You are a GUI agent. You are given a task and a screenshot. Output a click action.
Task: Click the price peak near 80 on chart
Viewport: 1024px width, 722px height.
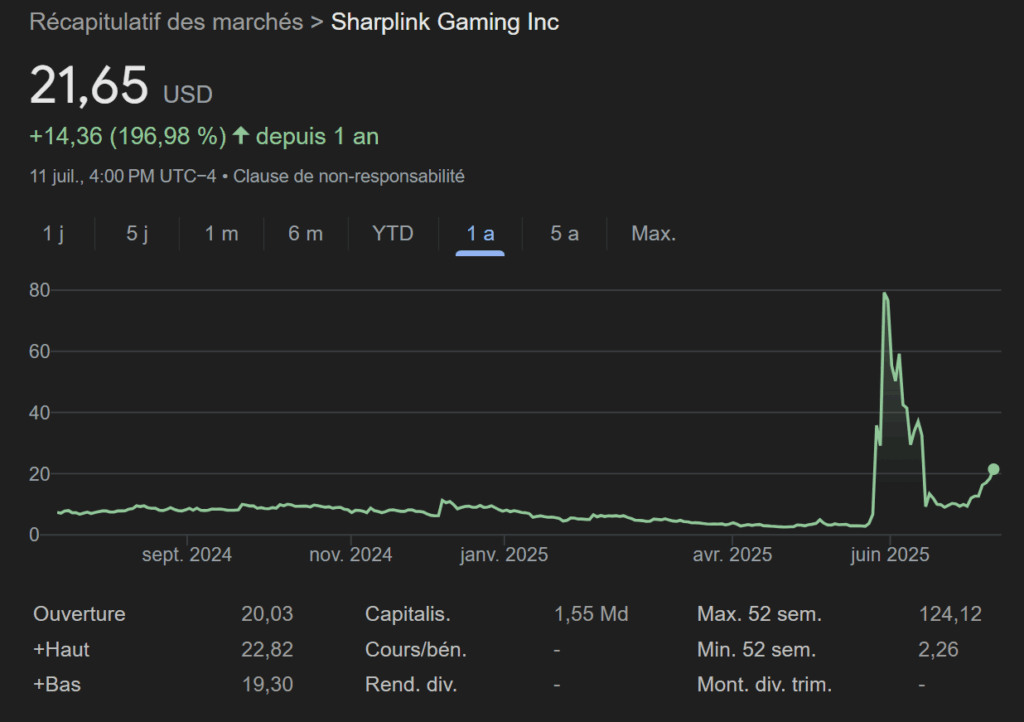pyautogui.click(x=884, y=294)
